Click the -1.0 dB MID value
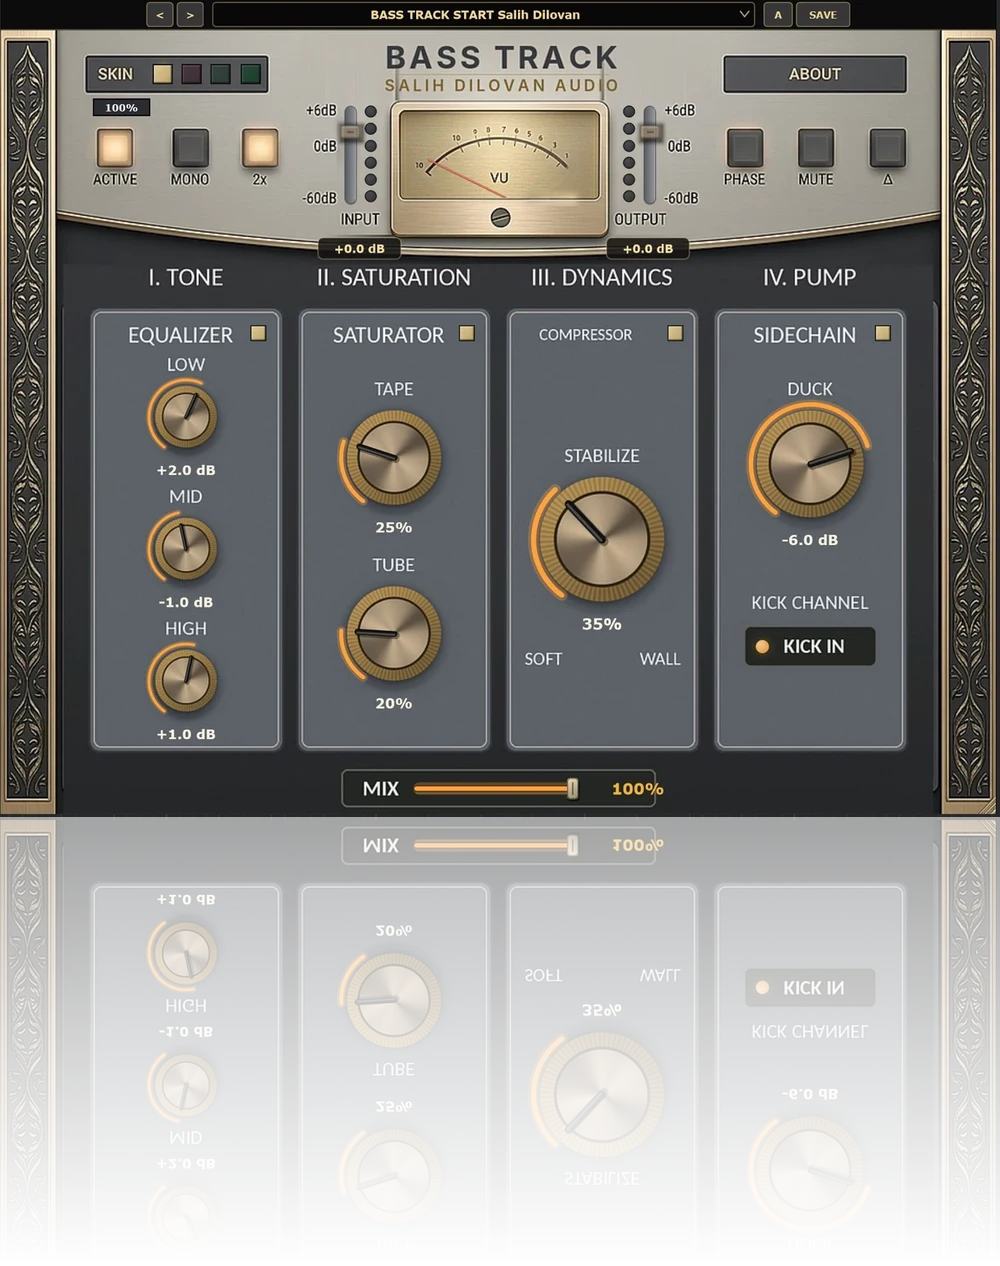Screen dimensions: 1000x1266 pos(186,602)
